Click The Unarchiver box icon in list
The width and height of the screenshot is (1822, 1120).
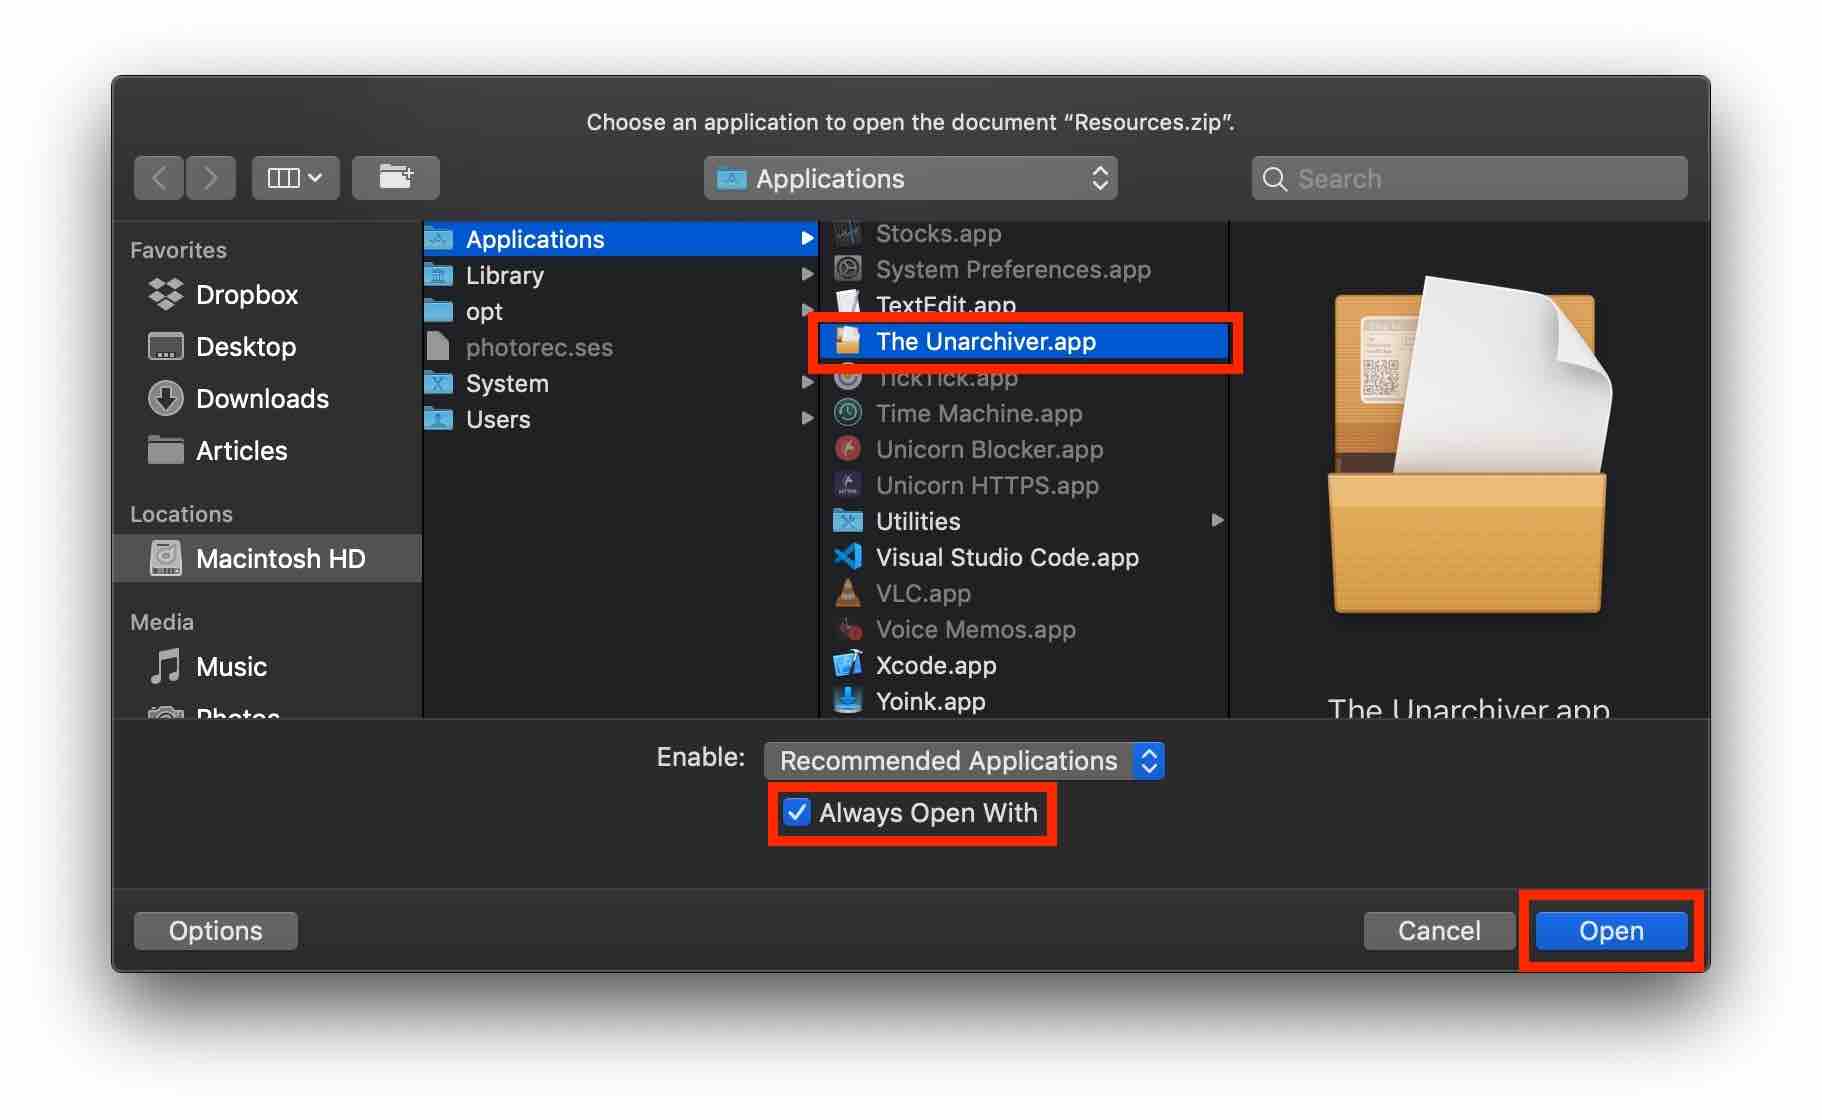click(848, 340)
